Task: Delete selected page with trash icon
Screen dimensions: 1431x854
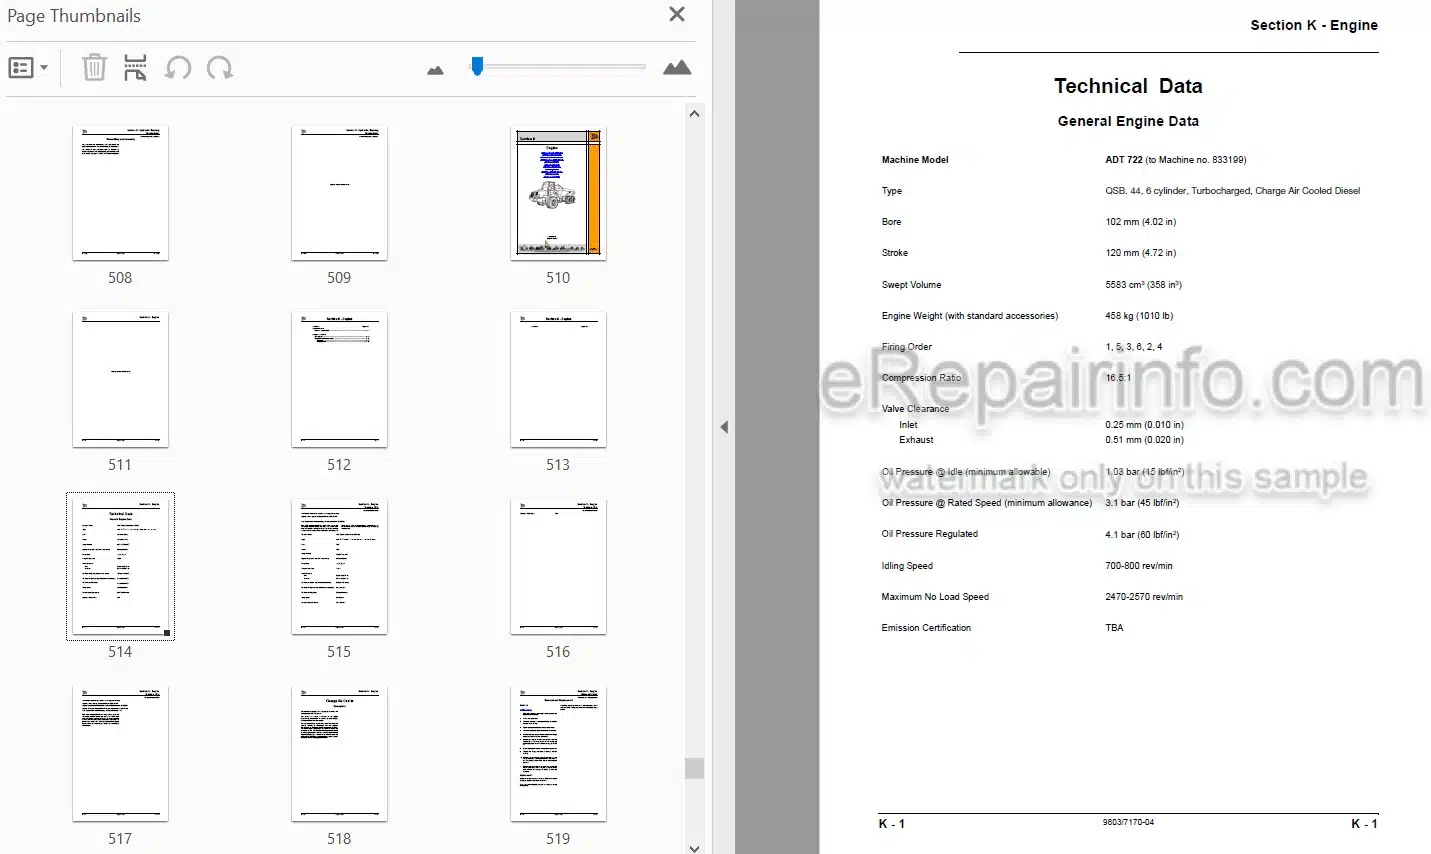Action: (x=94, y=68)
